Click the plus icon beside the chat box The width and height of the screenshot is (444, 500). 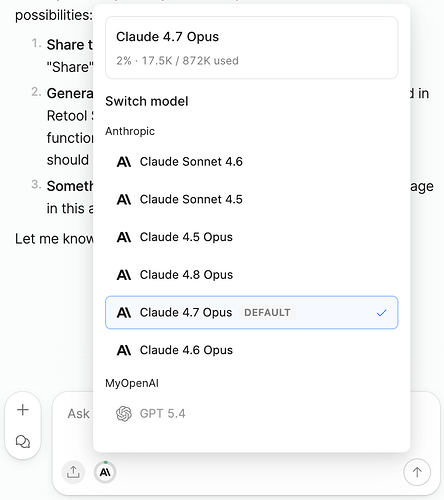(23, 410)
